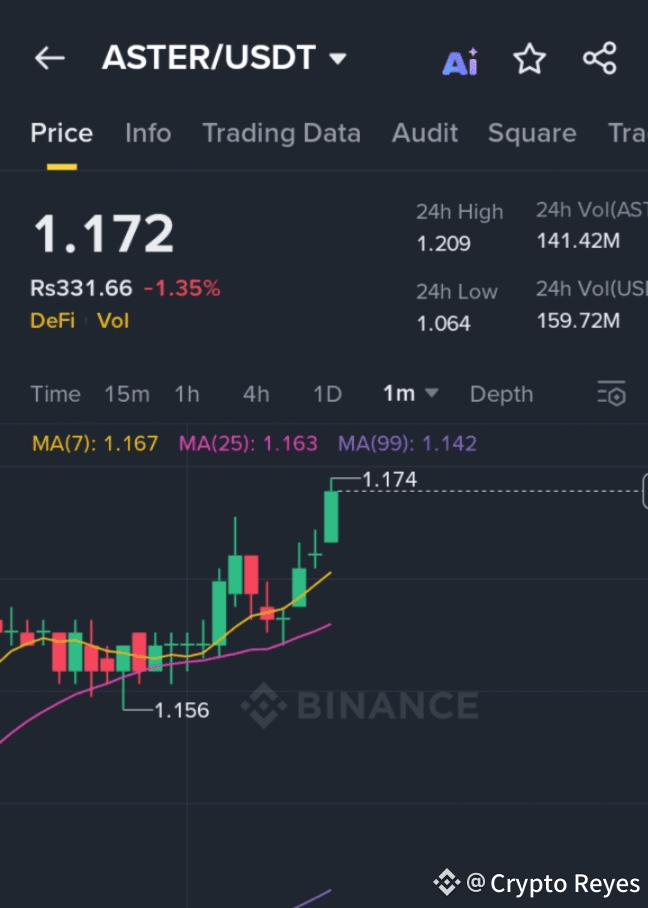Click the 159.72M volume value
Viewport: 648px width, 908px height.
578,320
